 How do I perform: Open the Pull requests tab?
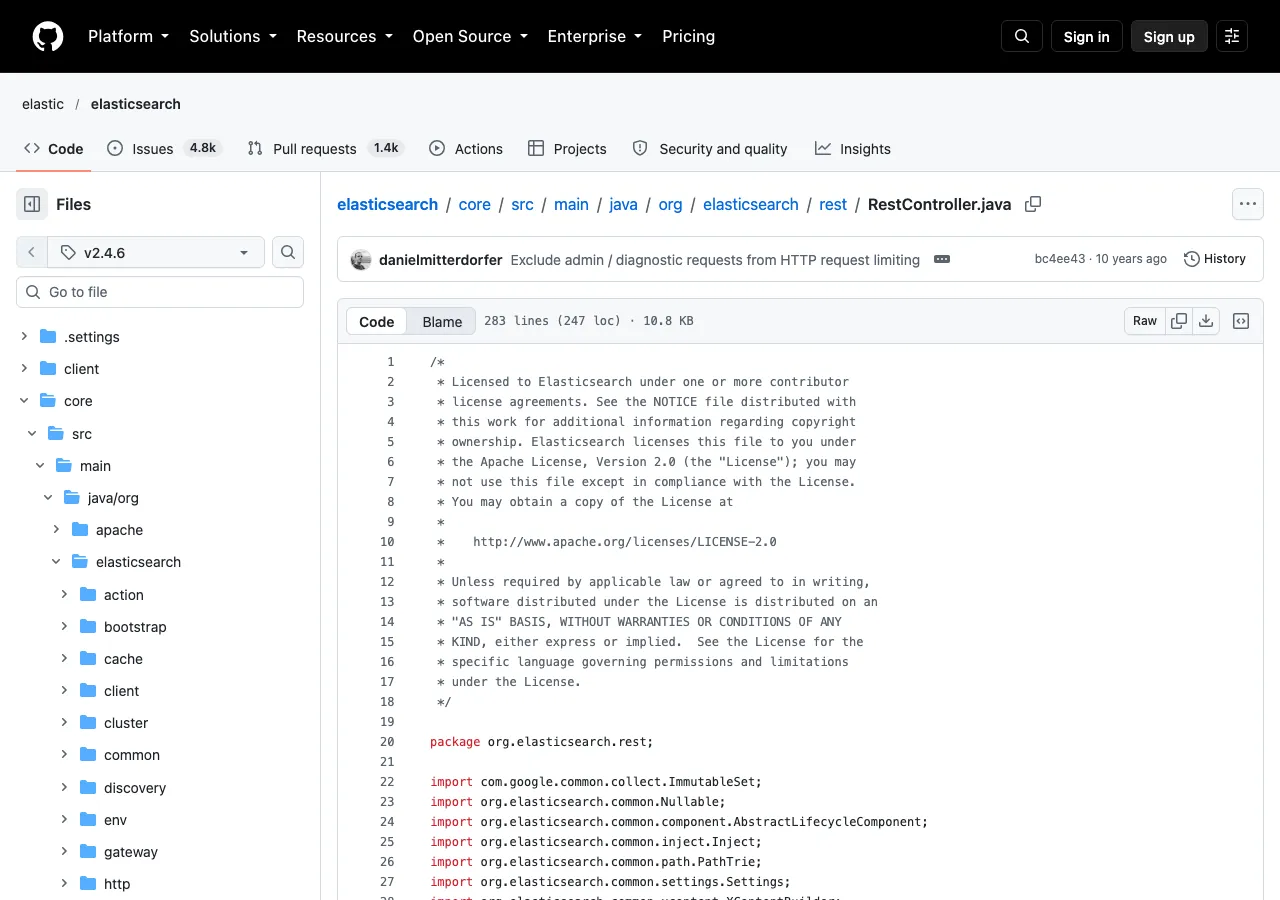325,148
